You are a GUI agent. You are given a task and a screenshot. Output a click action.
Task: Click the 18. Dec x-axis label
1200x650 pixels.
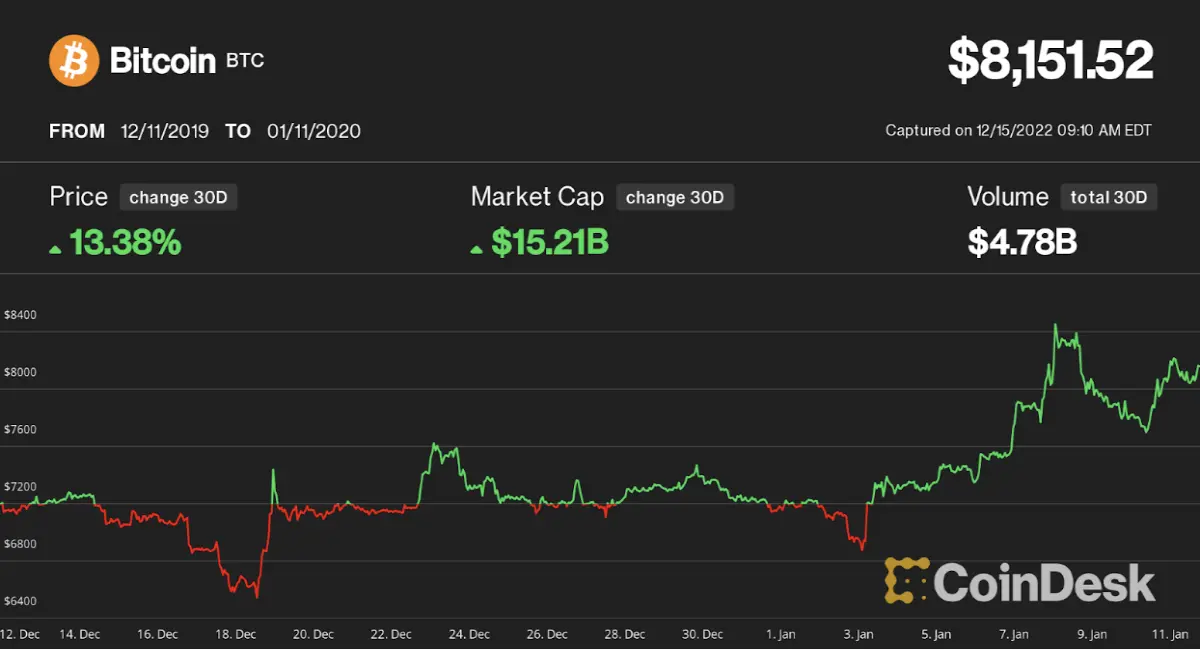coord(236,634)
